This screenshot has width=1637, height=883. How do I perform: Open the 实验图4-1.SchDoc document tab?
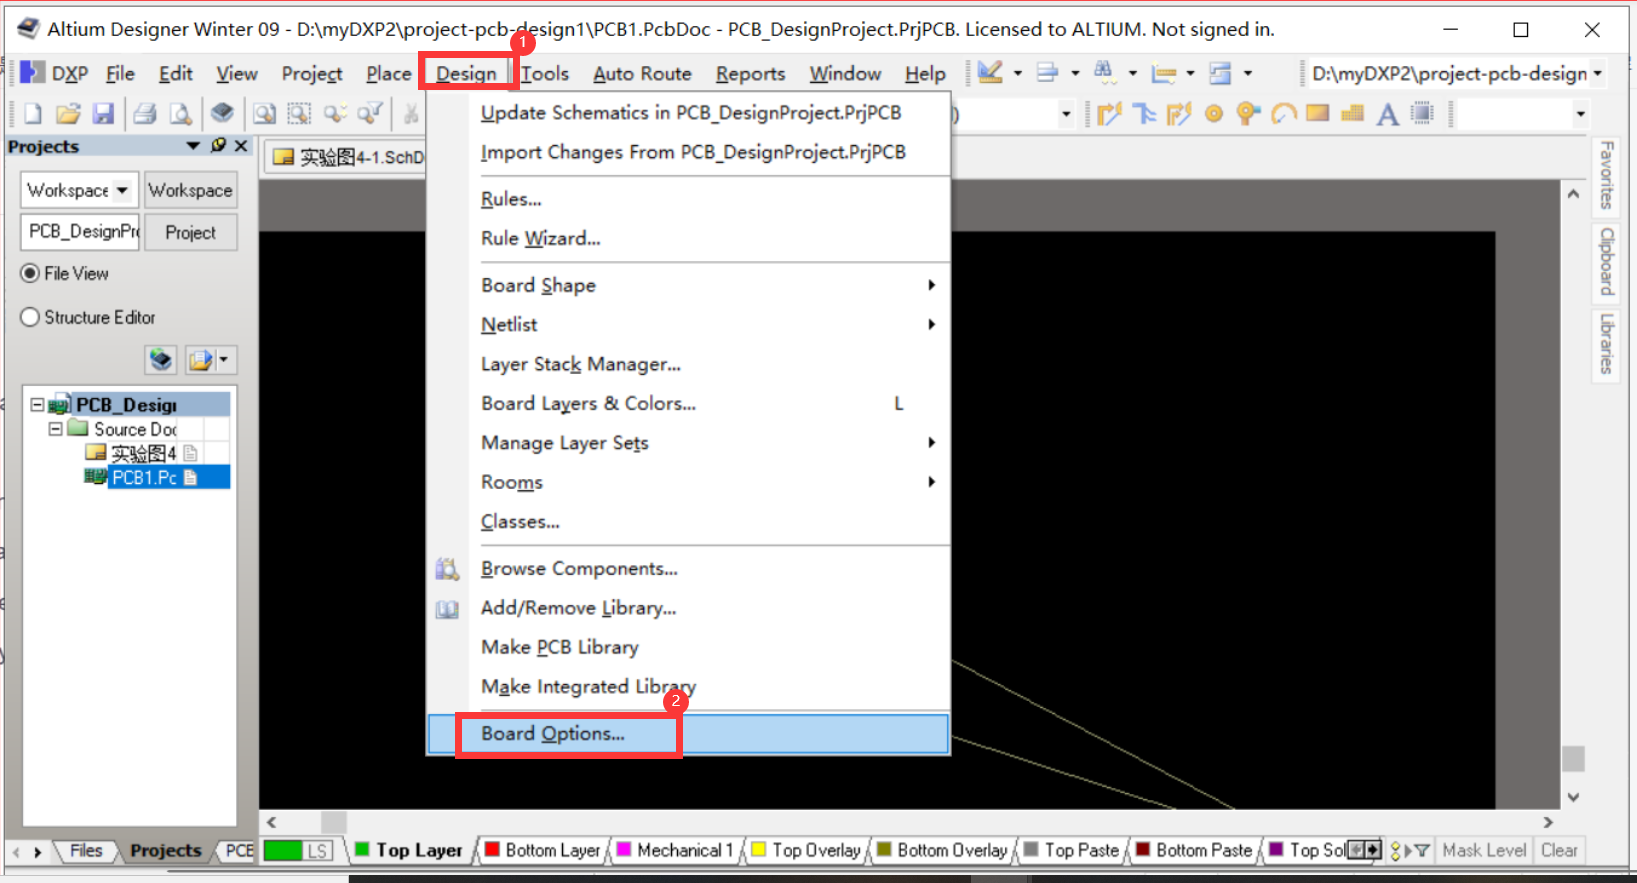click(347, 157)
